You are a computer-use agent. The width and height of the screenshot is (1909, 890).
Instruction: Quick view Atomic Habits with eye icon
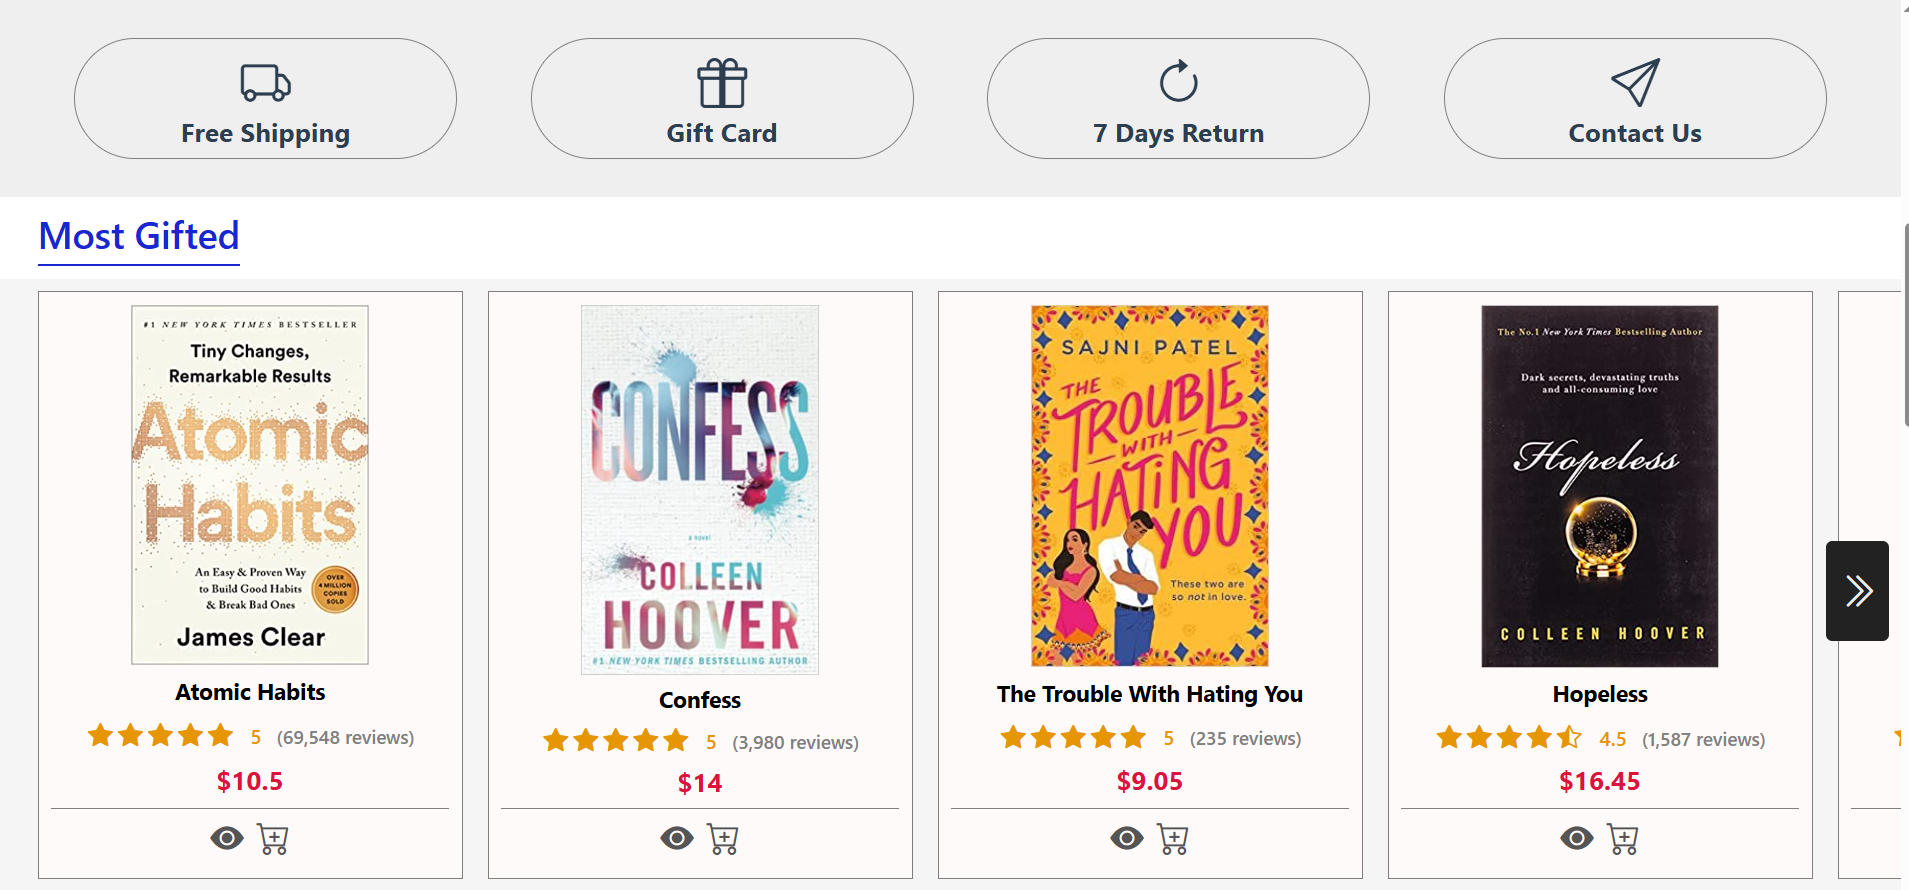click(227, 838)
